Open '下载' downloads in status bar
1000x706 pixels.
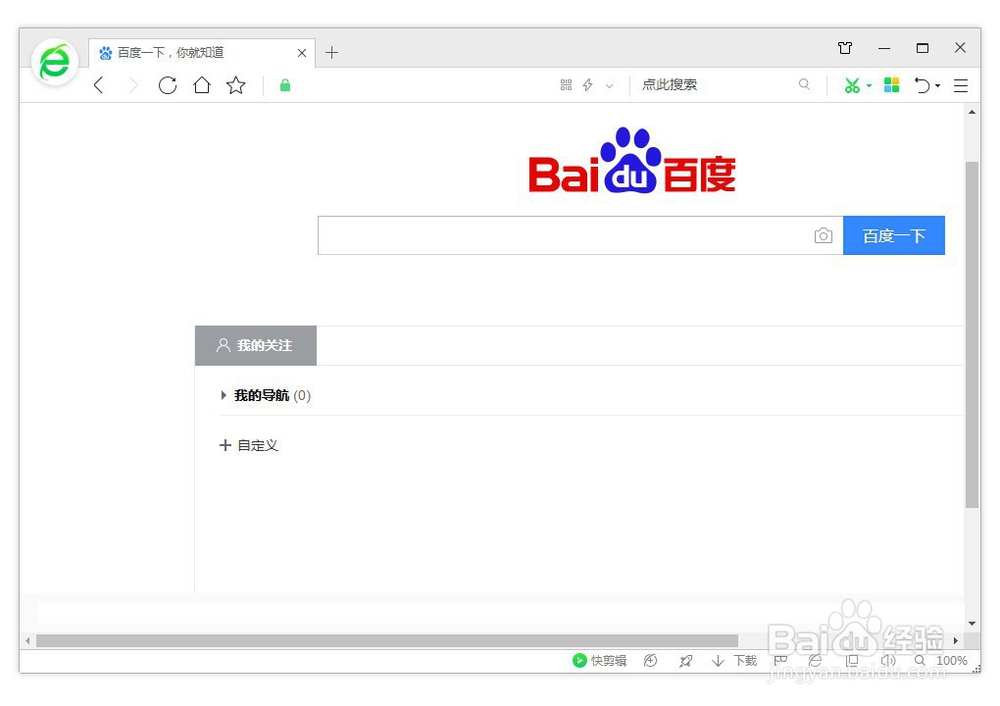pyautogui.click(x=734, y=661)
